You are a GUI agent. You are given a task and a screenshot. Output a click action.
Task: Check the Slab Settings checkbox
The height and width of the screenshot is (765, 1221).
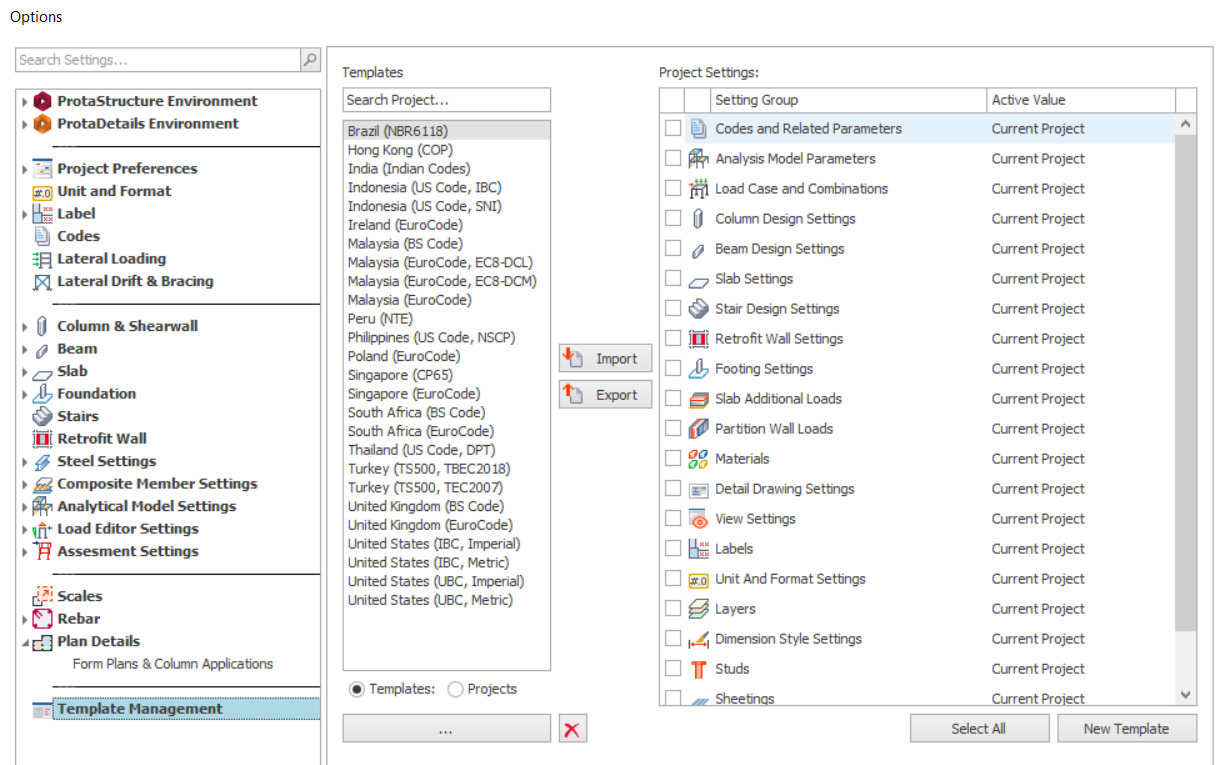(x=673, y=279)
